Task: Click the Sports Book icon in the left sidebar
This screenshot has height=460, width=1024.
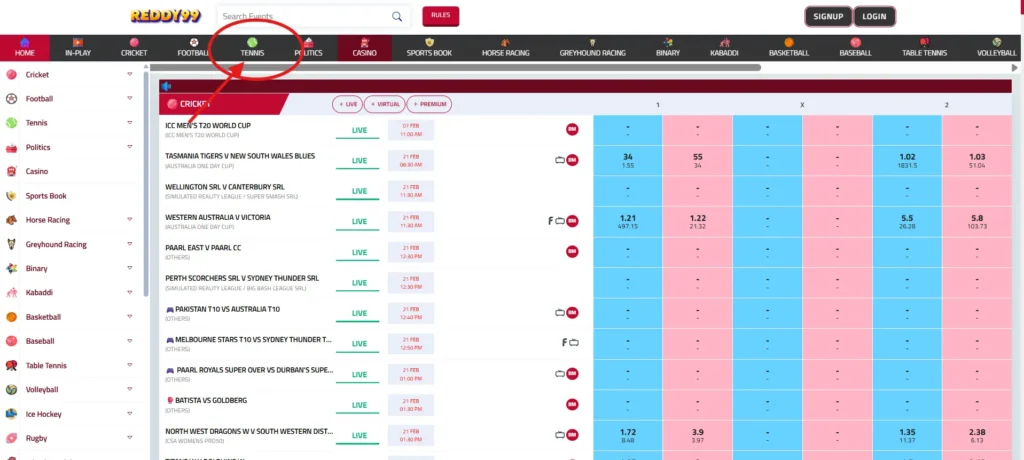Action: tap(11, 195)
